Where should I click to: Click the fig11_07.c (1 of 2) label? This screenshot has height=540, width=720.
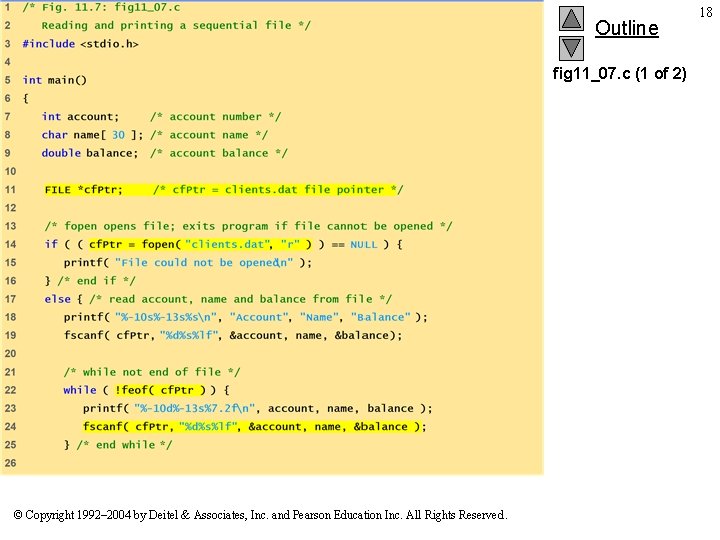(x=619, y=73)
